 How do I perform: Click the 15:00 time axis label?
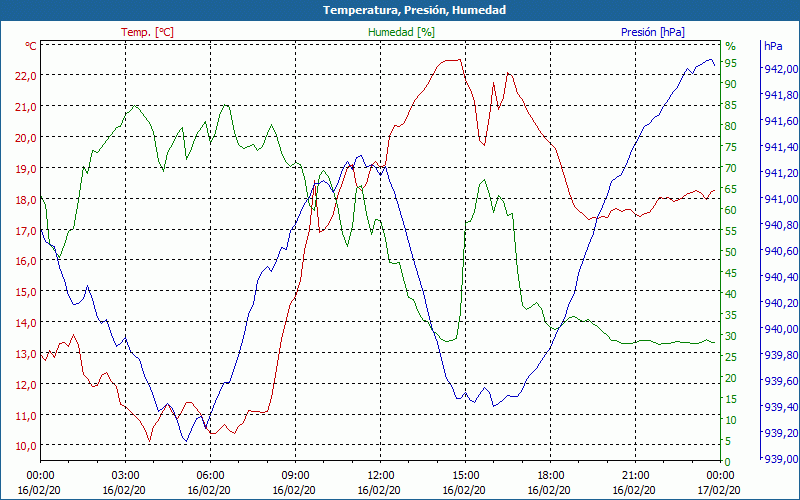click(x=465, y=476)
